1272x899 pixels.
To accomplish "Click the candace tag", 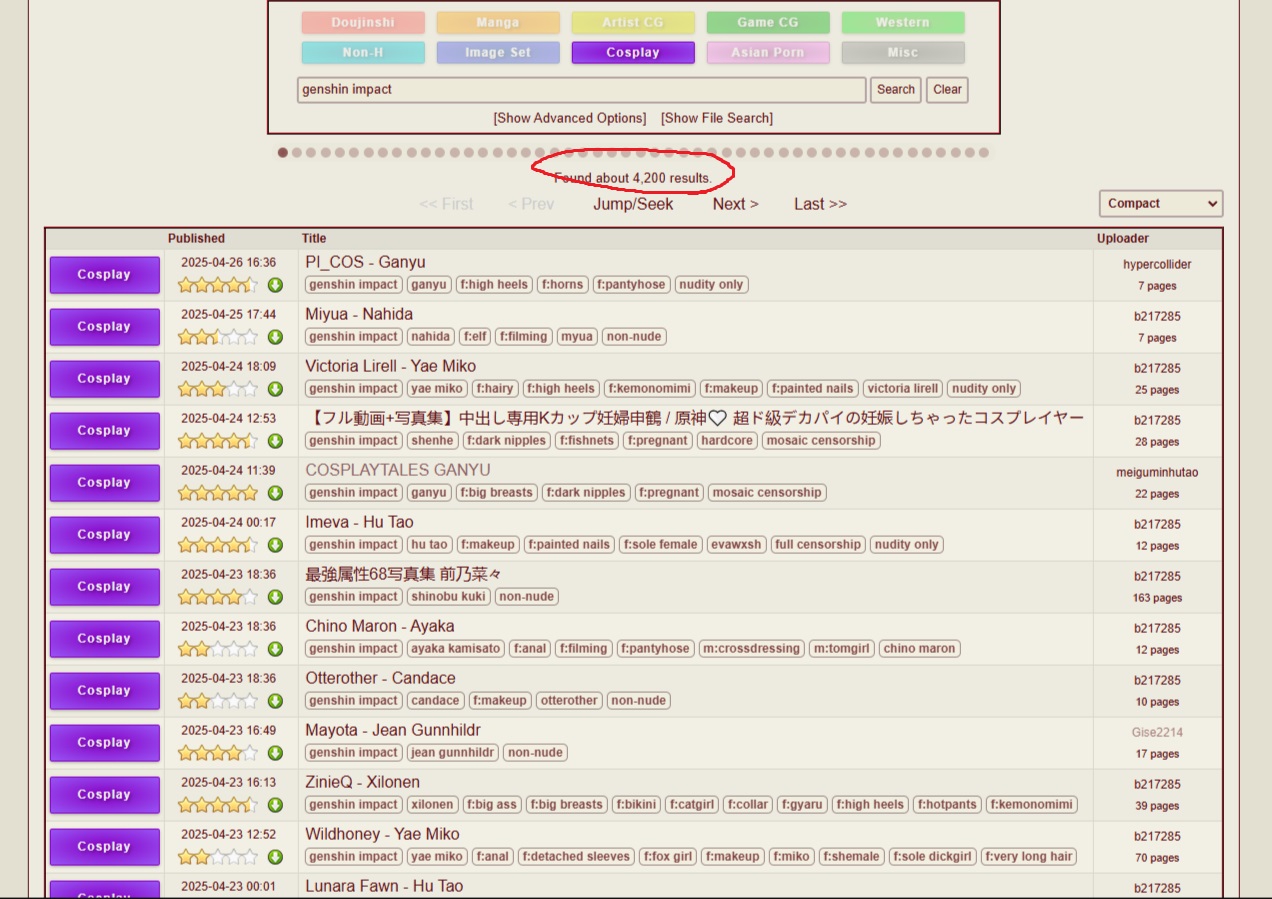I will pos(436,701).
